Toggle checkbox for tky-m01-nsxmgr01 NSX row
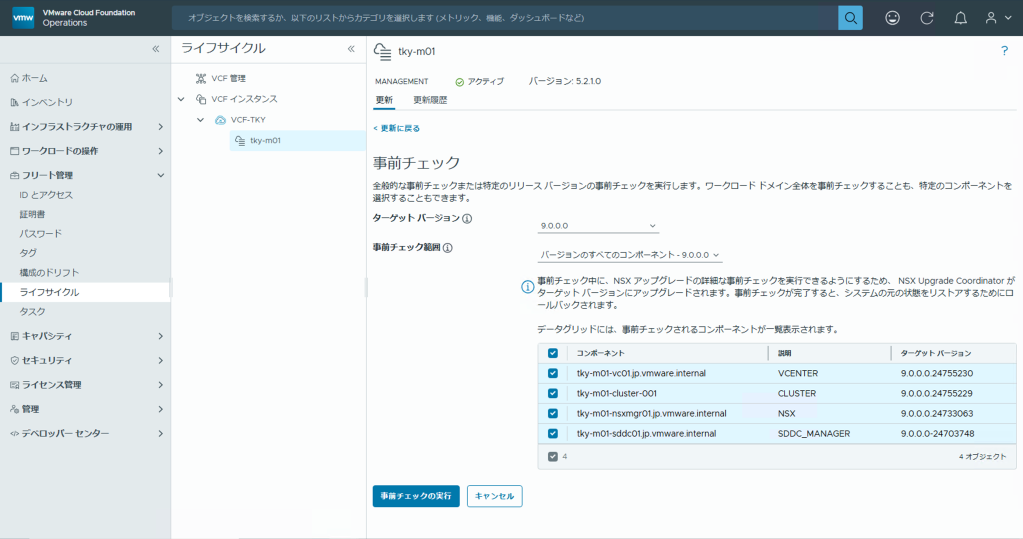Screen dimensions: 1023x539 click(x=553, y=413)
